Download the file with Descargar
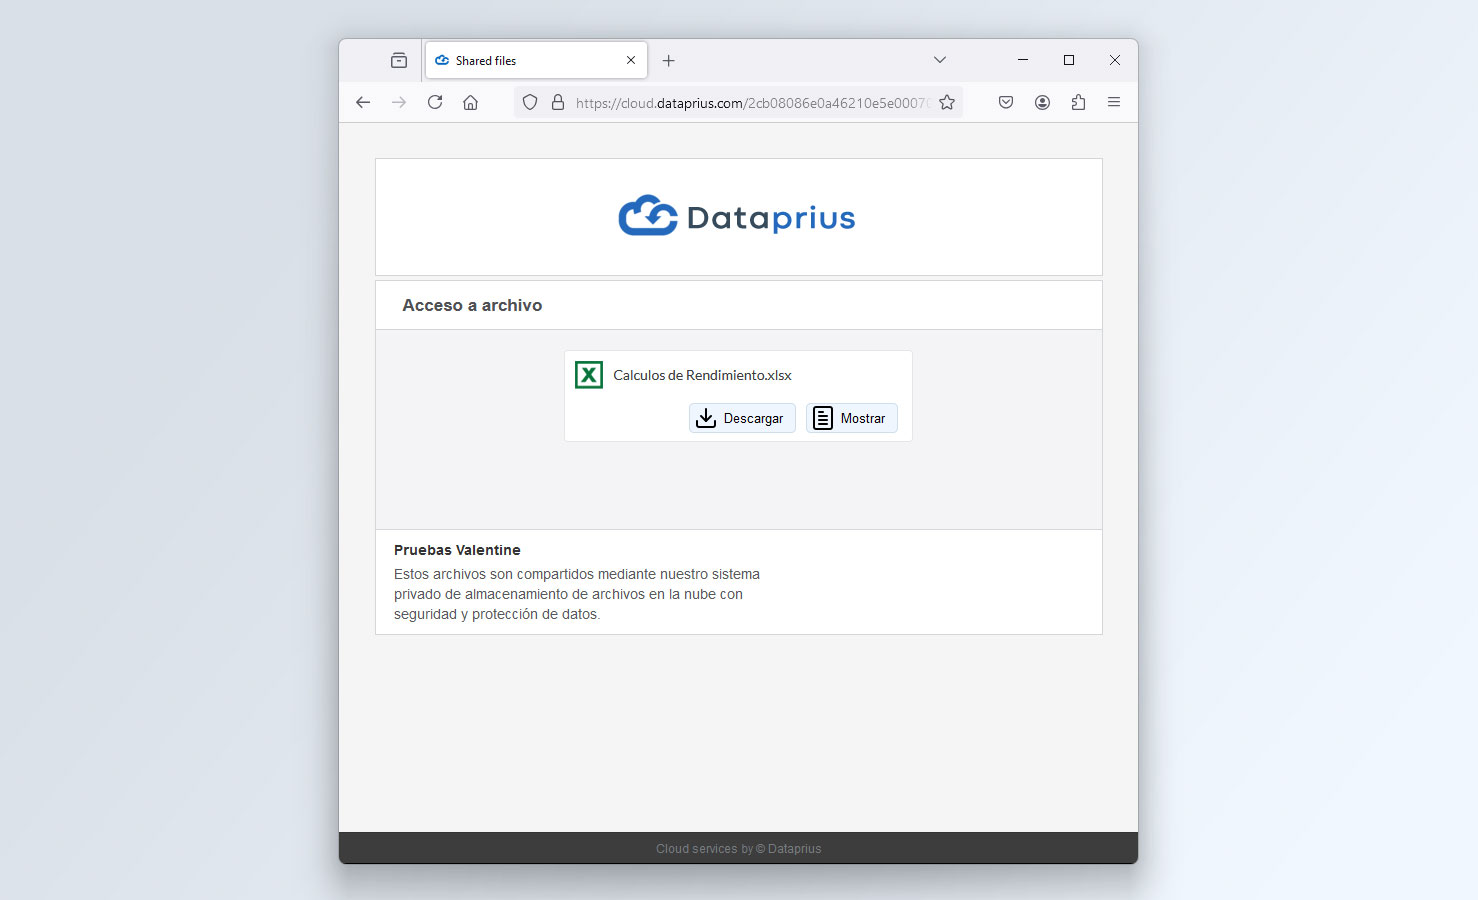The image size is (1478, 900). click(742, 418)
